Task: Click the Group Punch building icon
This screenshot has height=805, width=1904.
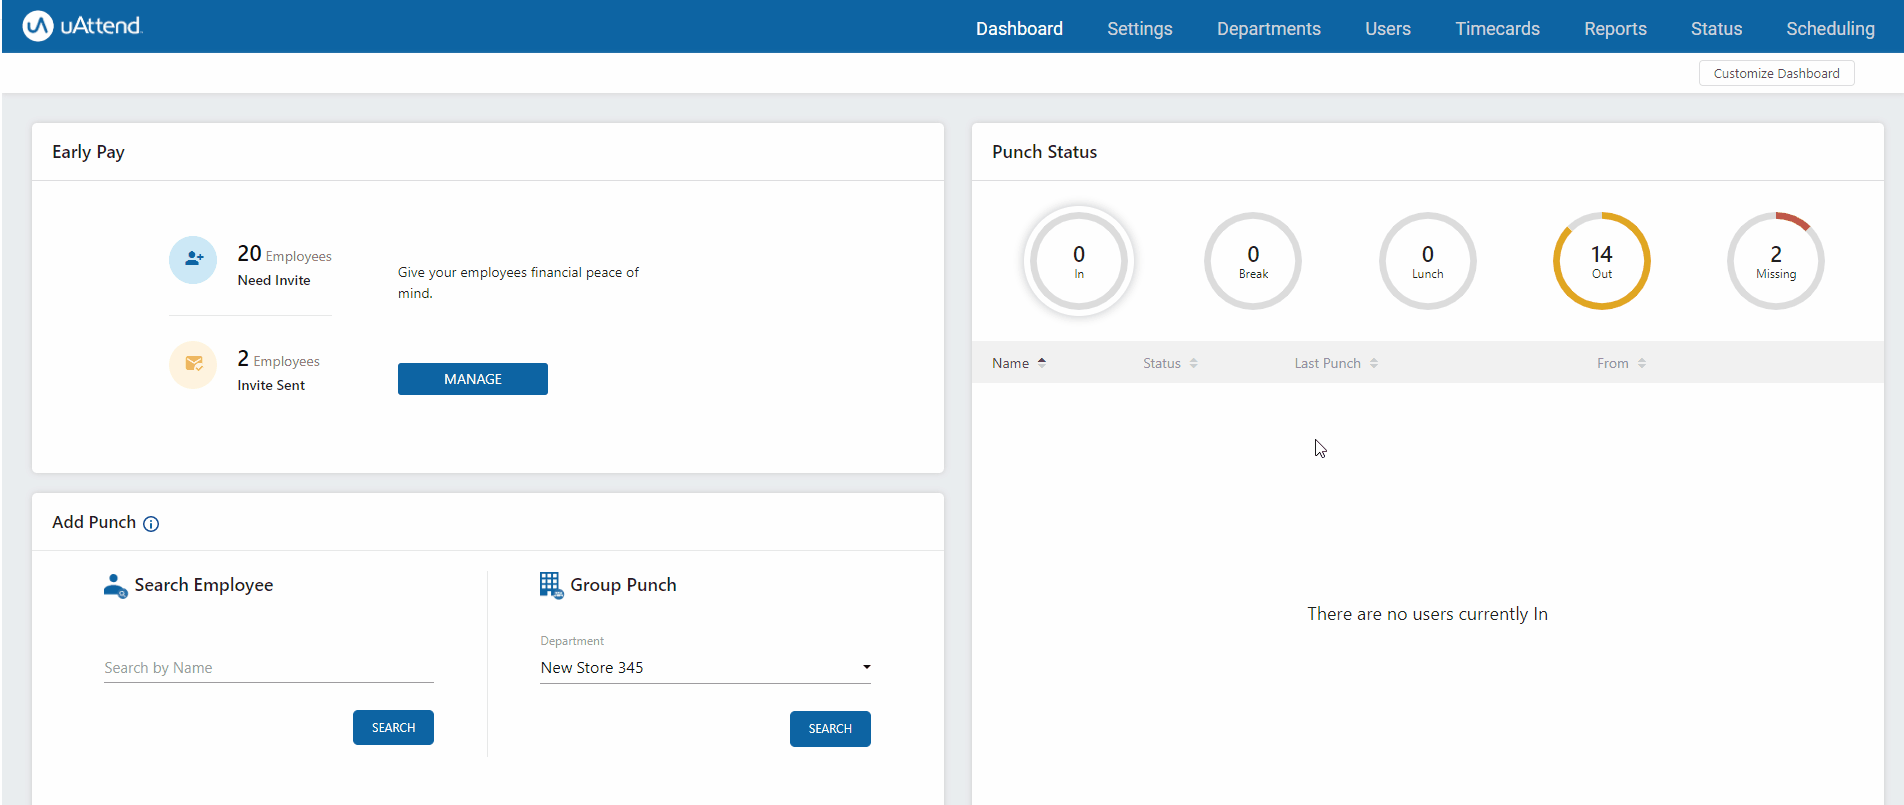Action: point(551,585)
